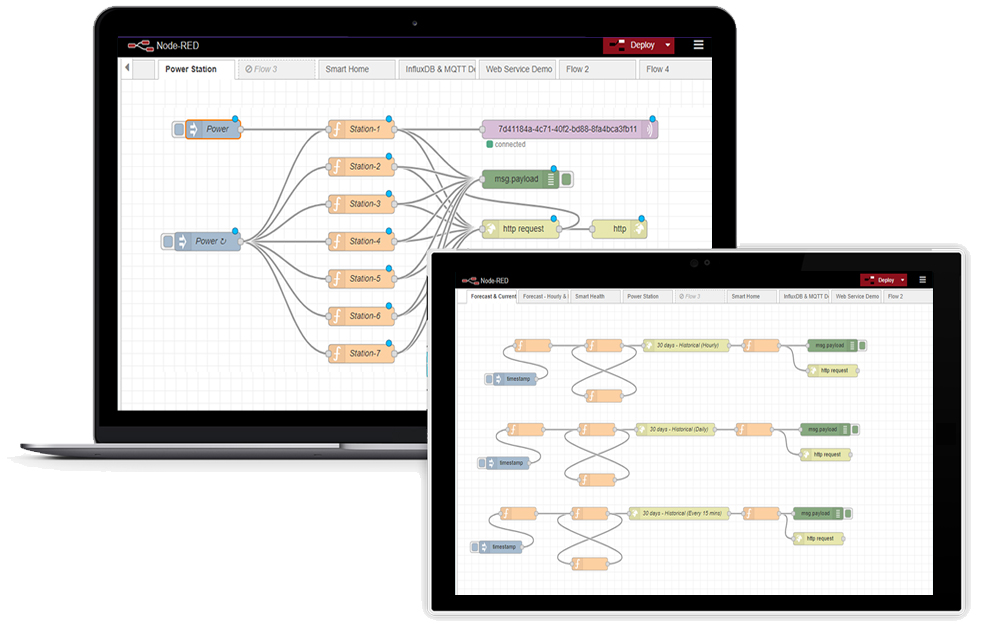
Task: Select the Station-4 function node
Action: [362, 241]
